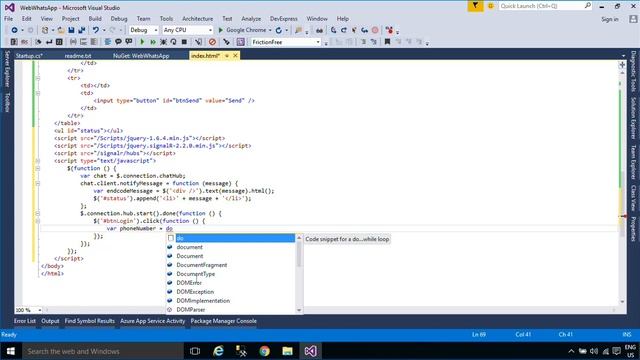The width and height of the screenshot is (640, 360).
Task: Click the black stop square icon
Action: (x=184, y=42)
